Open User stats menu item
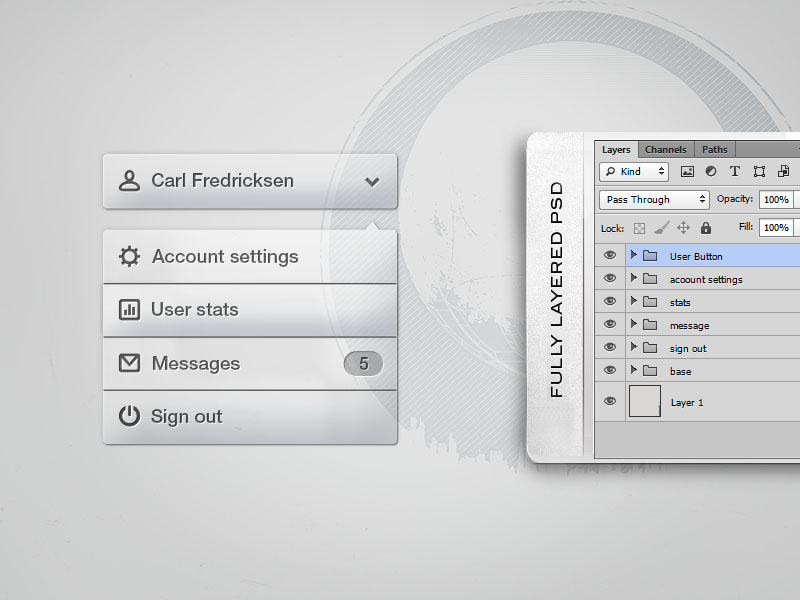The image size is (800, 600). [x=250, y=310]
